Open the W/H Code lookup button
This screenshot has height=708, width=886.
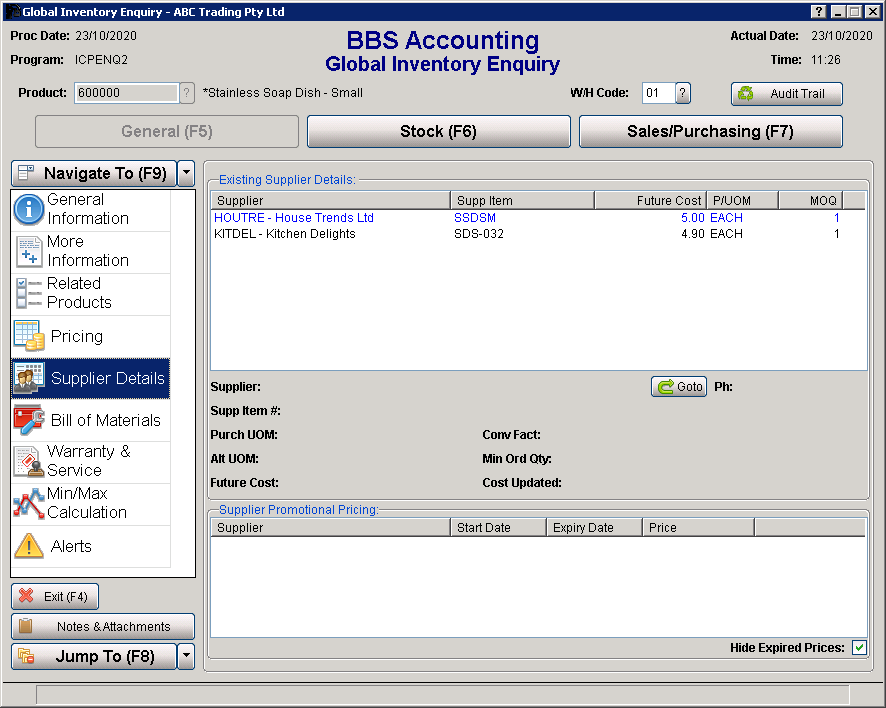684,93
